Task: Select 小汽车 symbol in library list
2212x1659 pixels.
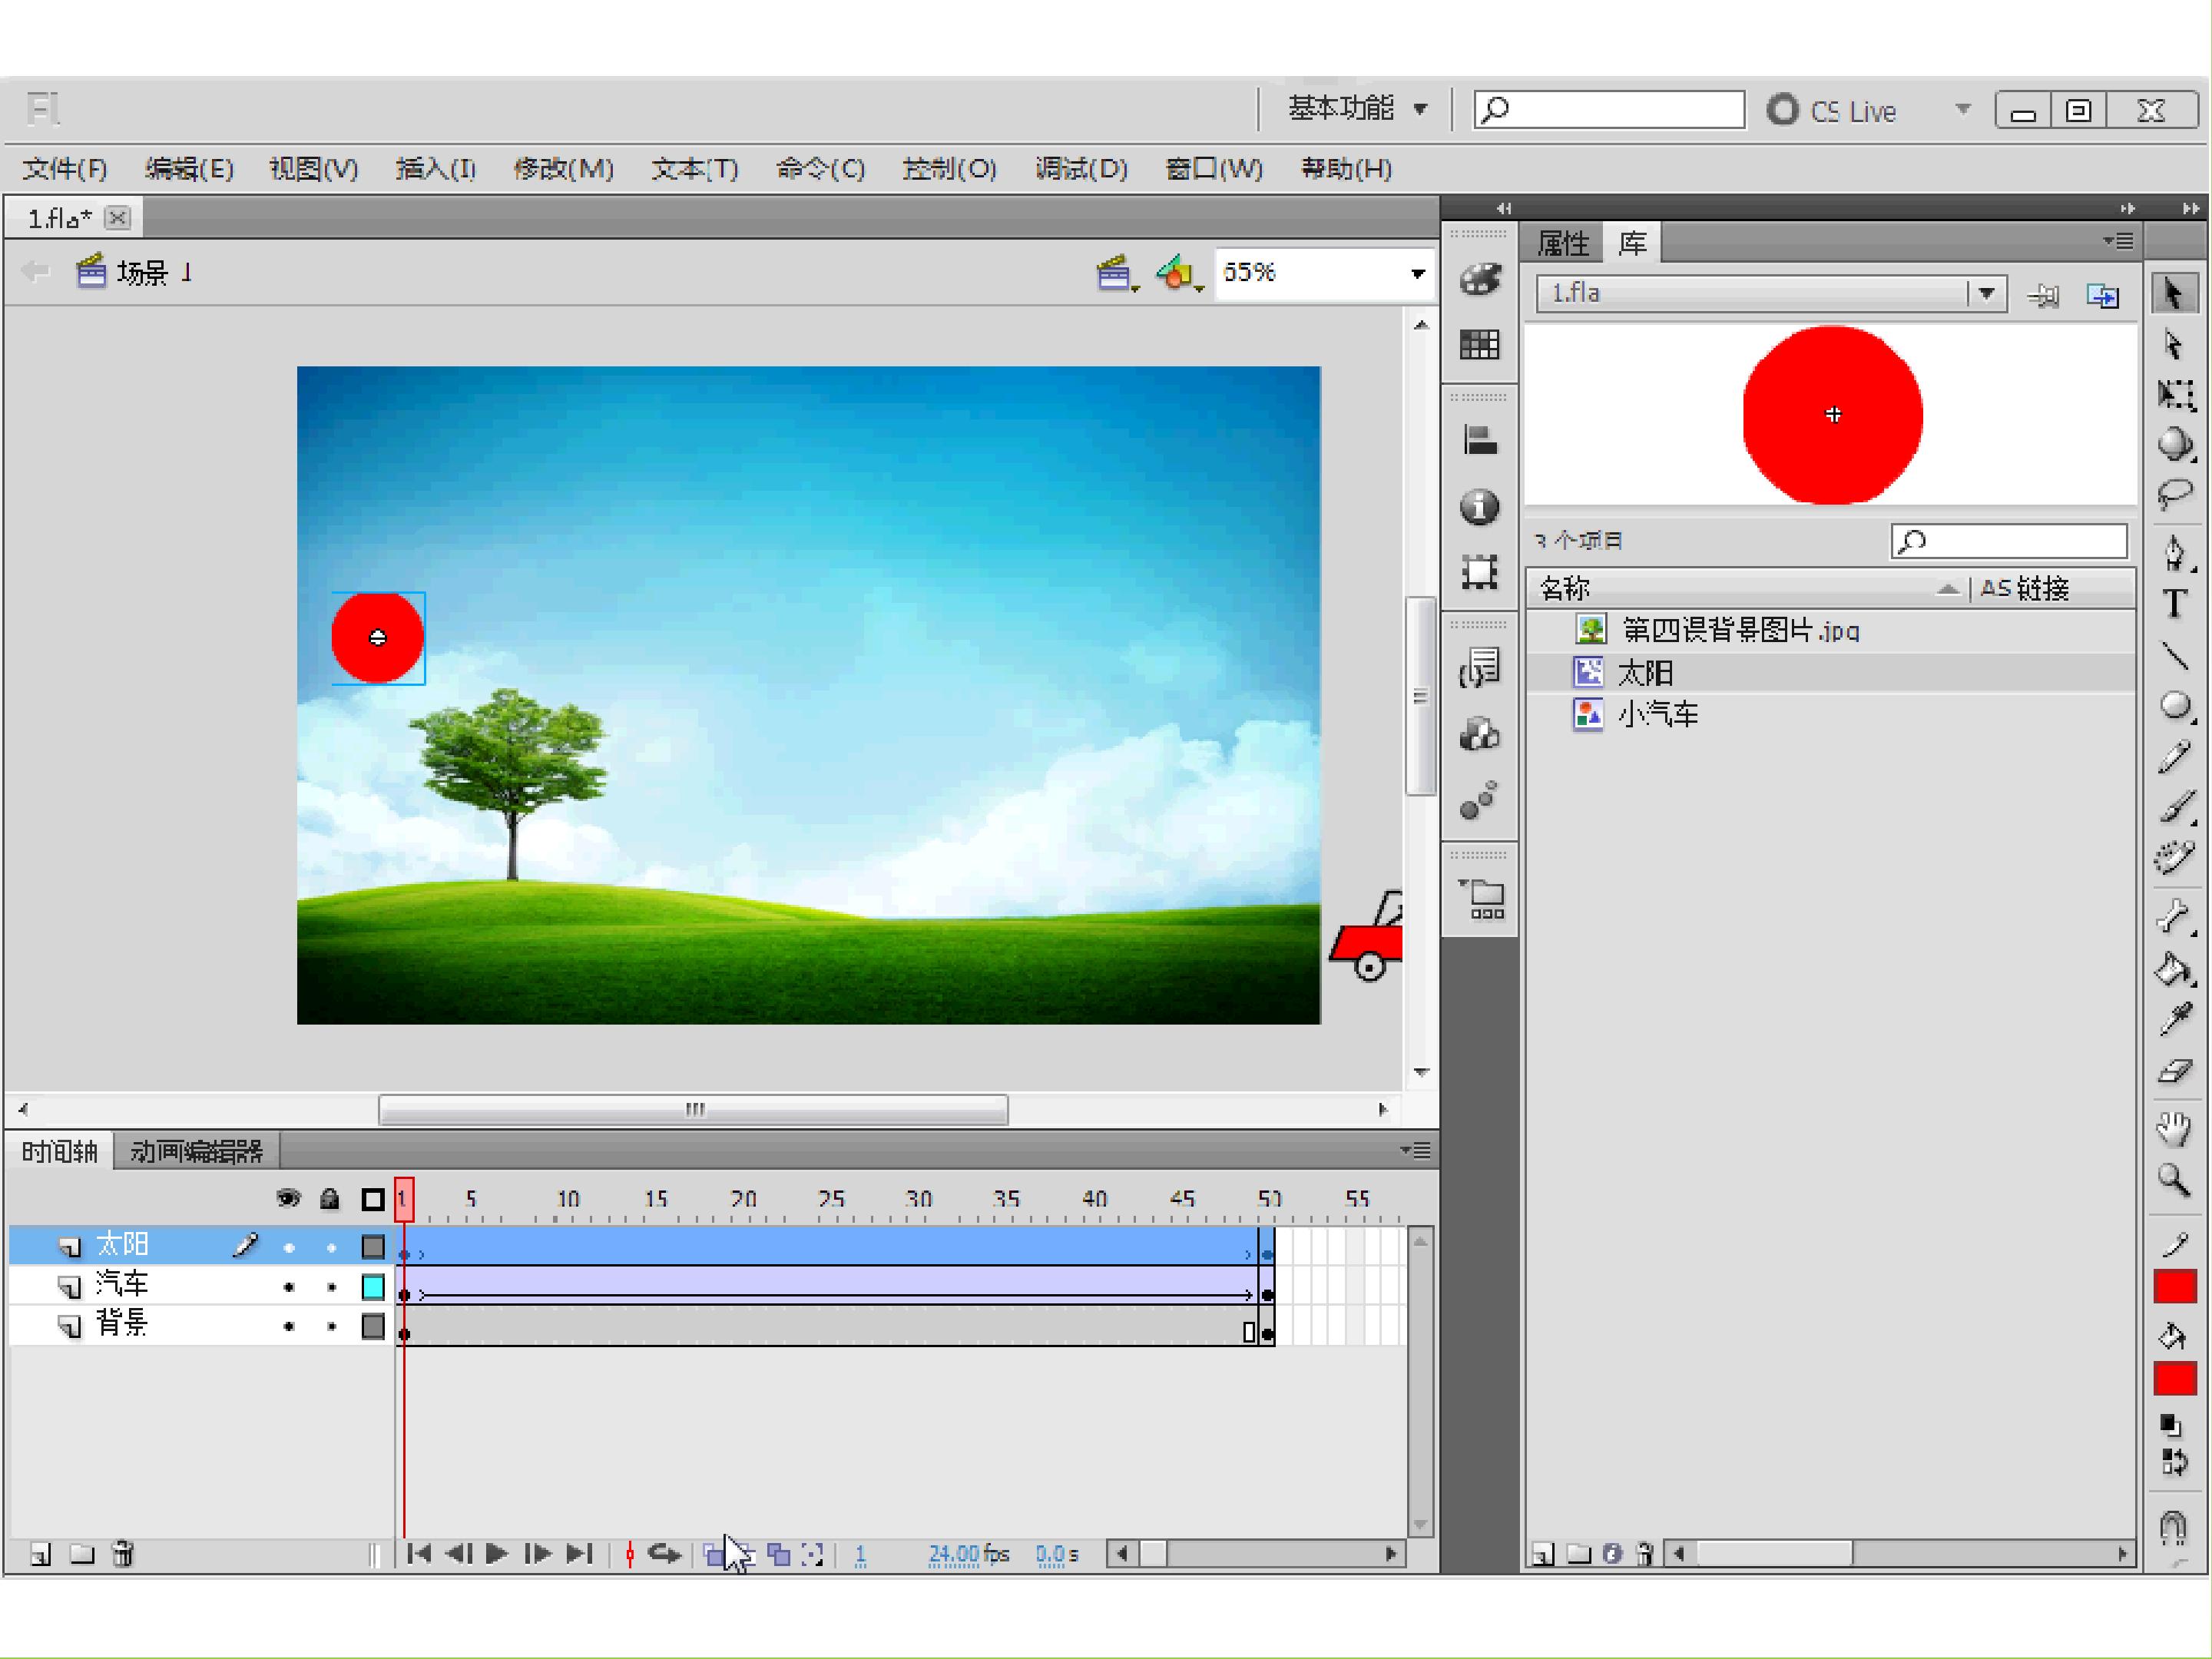Action: click(x=1658, y=714)
